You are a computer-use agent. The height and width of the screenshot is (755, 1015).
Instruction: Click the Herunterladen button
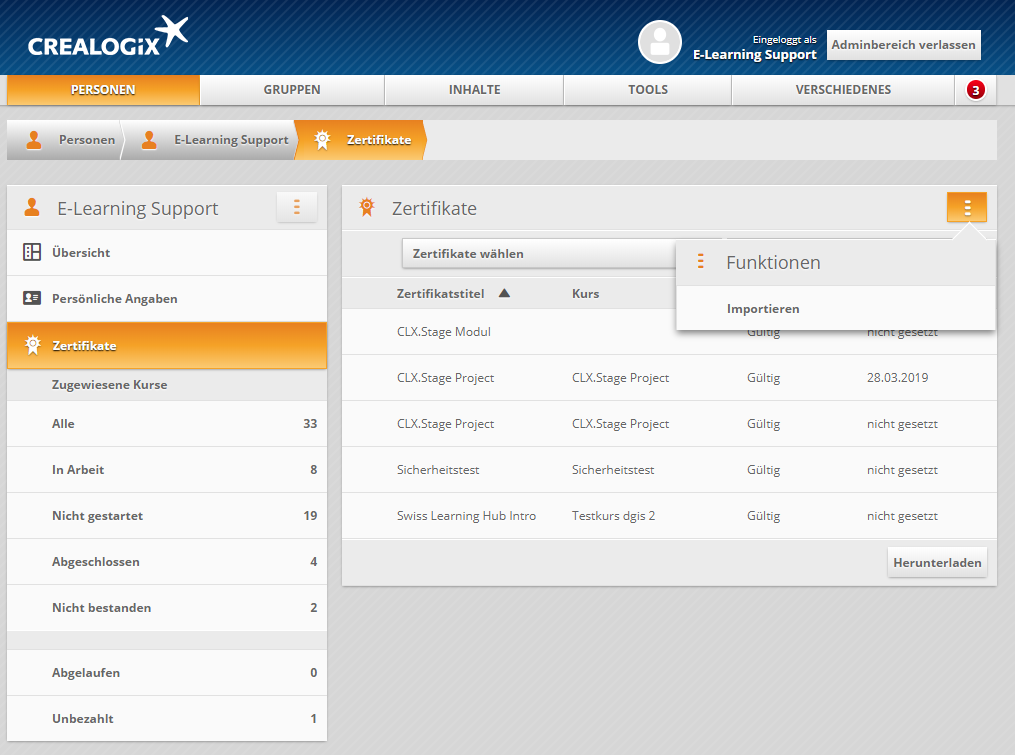(937, 563)
